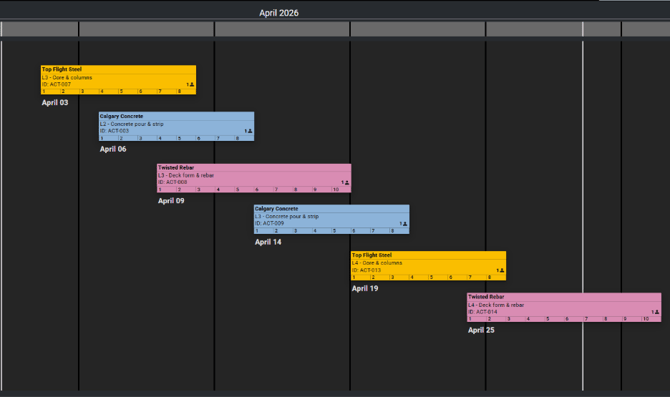Click the April 19 start date label
This screenshot has height=397, width=670.
tap(365, 289)
